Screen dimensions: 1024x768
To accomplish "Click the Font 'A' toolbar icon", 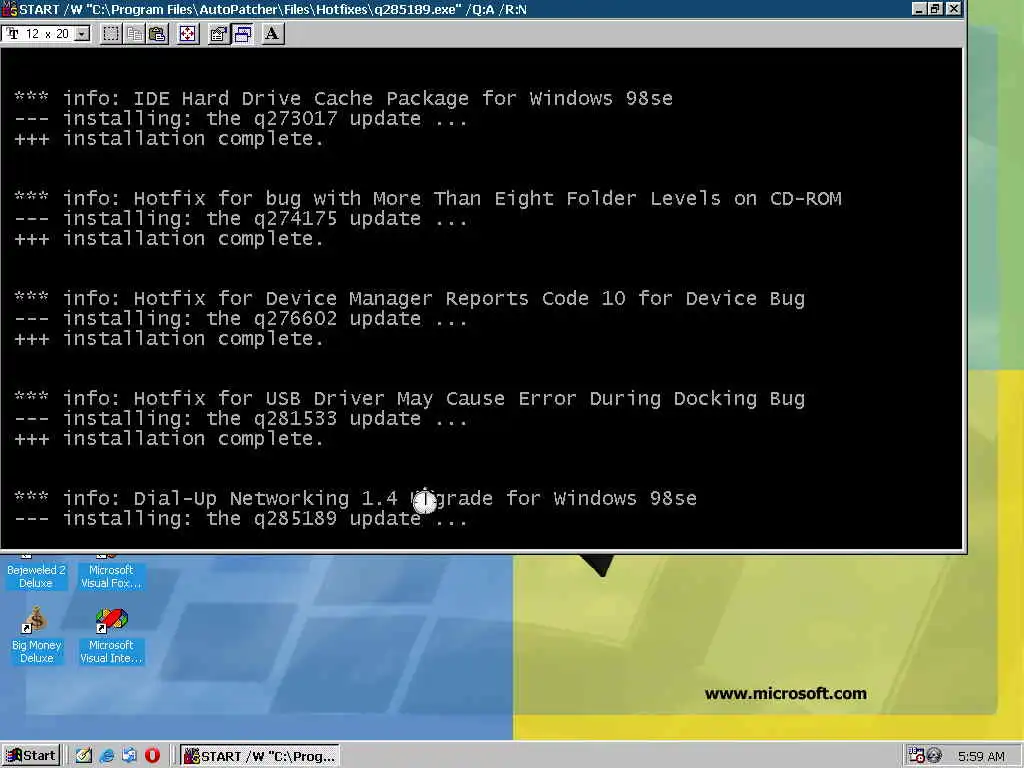I will click(272, 34).
